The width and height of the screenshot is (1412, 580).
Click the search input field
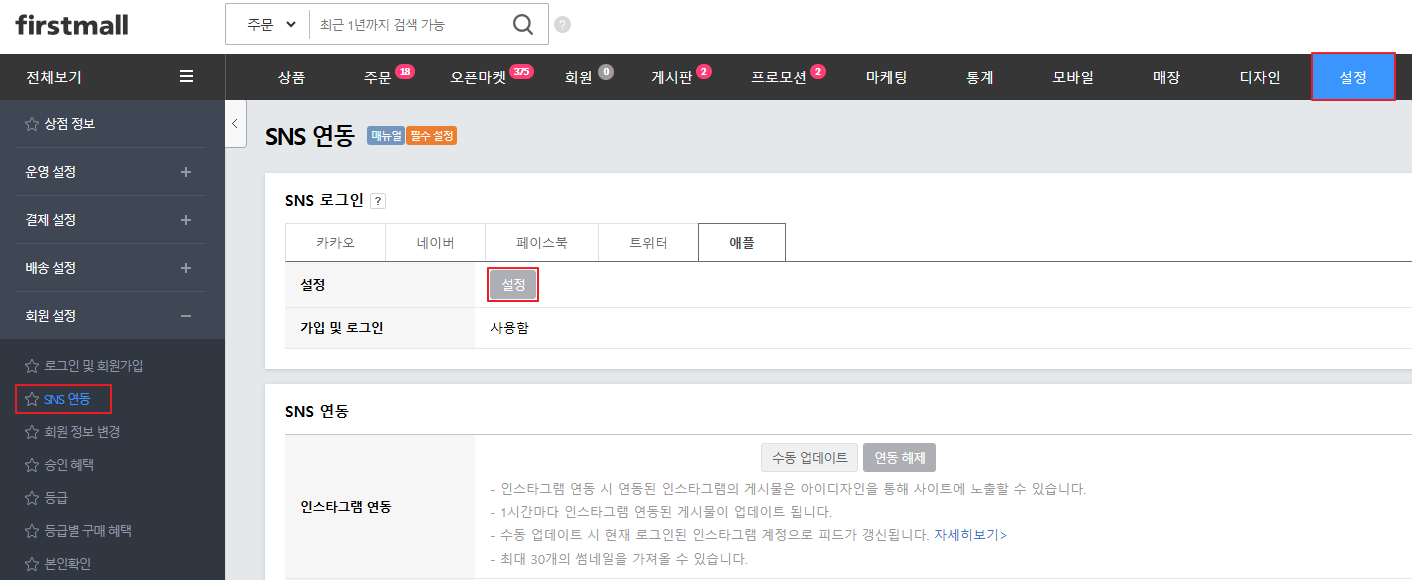coord(410,25)
